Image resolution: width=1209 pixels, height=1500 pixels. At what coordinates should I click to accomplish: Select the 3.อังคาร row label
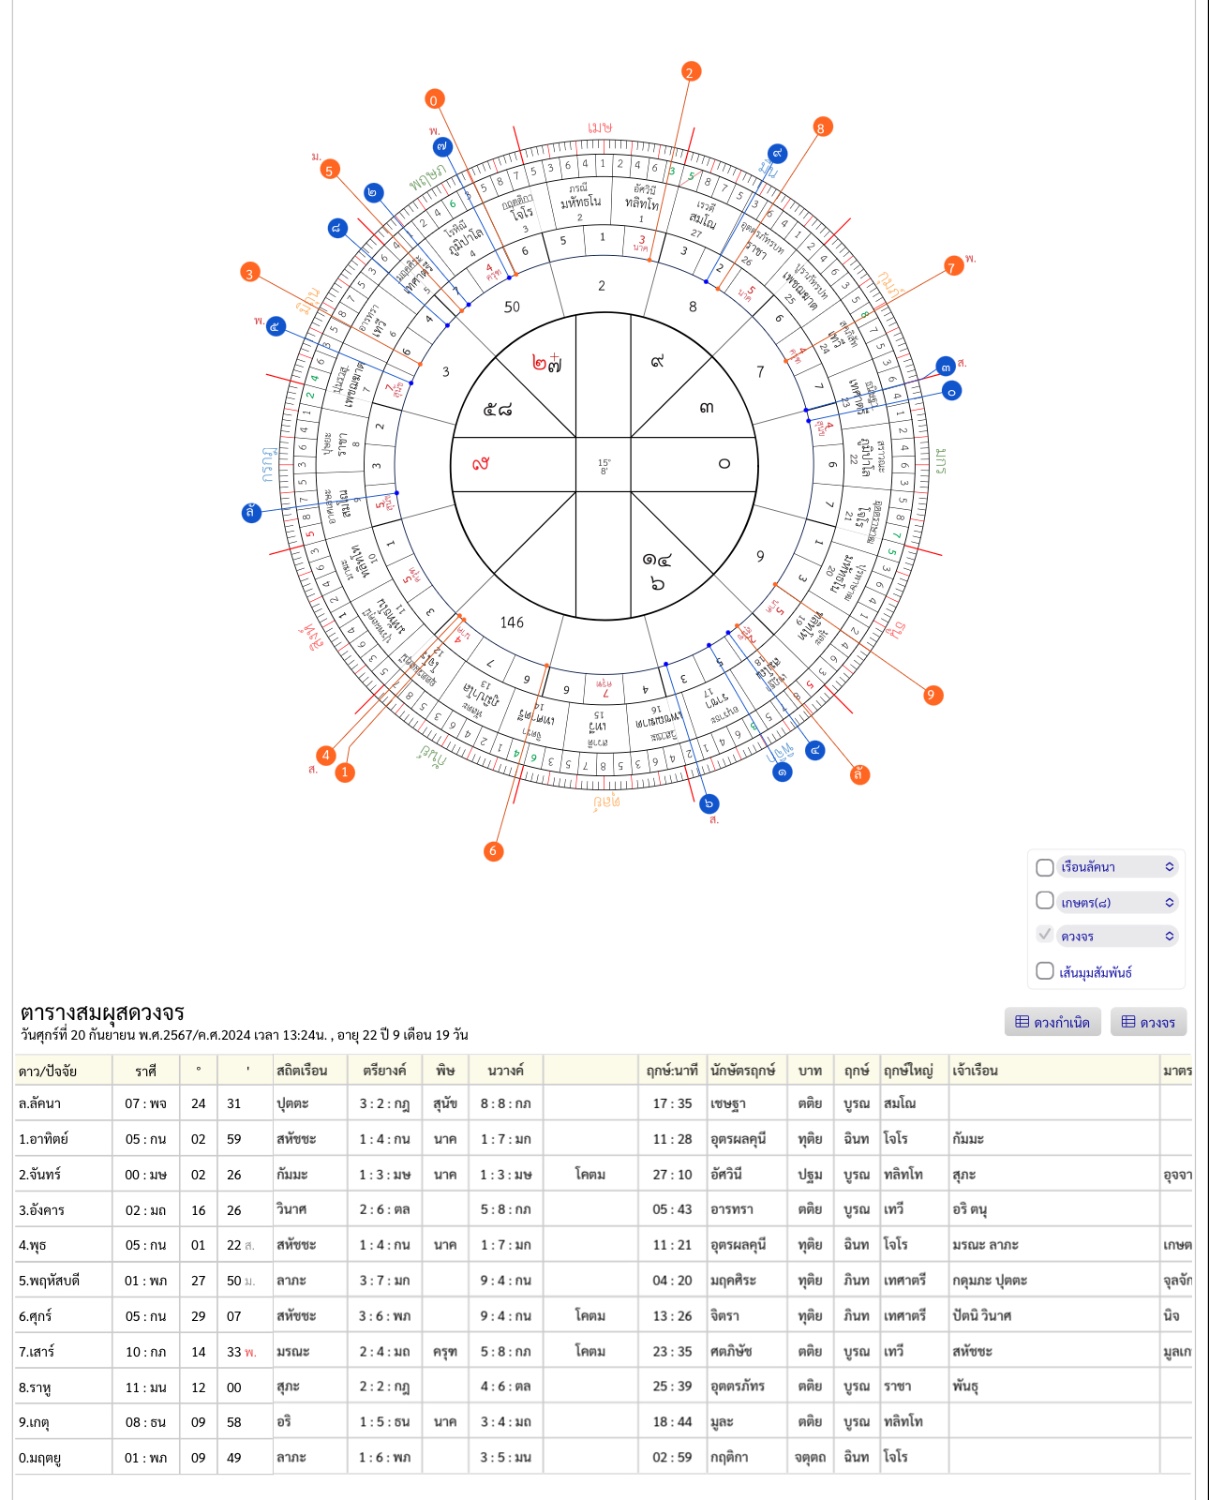(41, 1210)
